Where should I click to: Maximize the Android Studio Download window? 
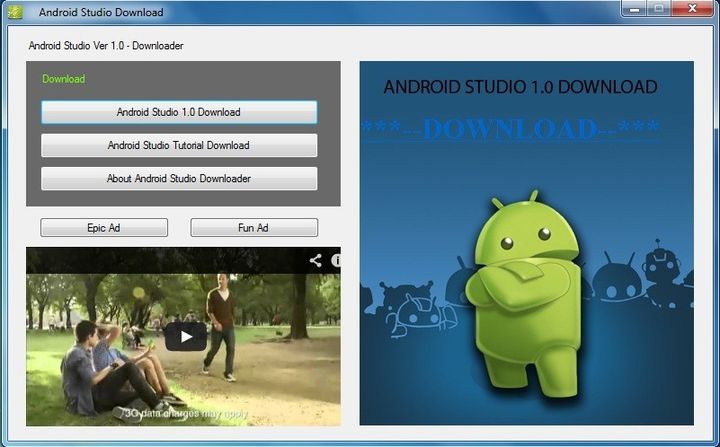[x=658, y=8]
